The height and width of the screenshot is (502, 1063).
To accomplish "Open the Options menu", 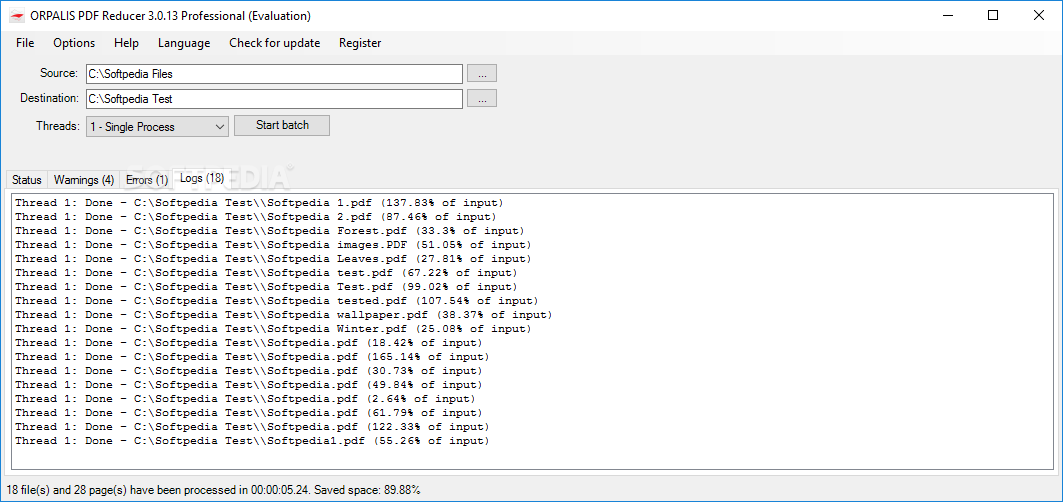I will 74,43.
